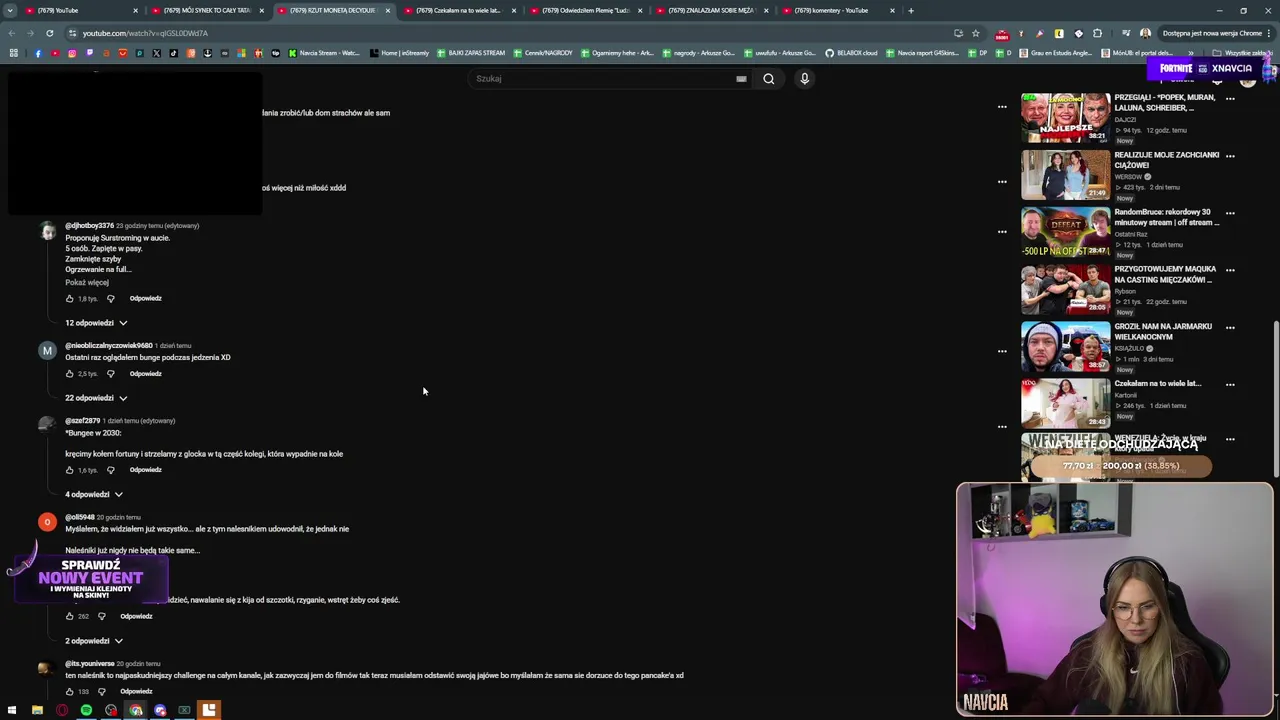Viewport: 1280px width, 720px height.
Task: Open the RandomBruce rekordowy 30 minutowy stream thumbnail
Action: 1065,232
